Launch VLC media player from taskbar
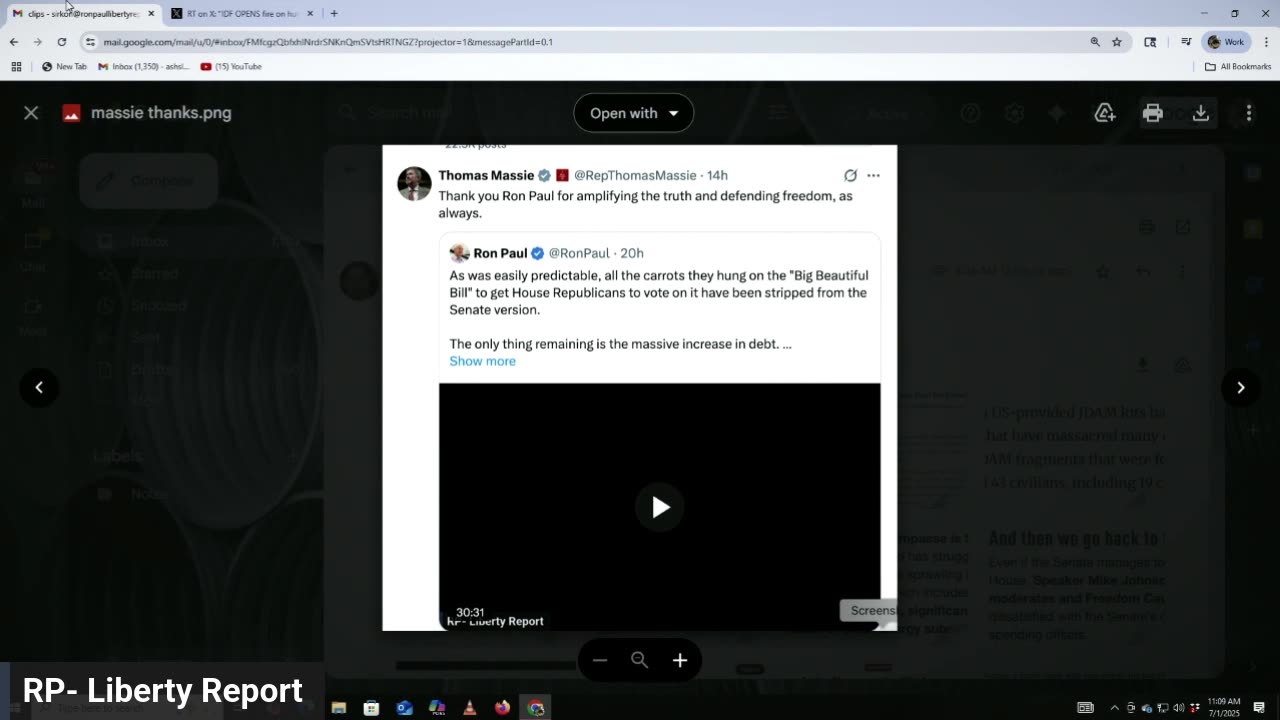The height and width of the screenshot is (720, 1280). pos(470,708)
